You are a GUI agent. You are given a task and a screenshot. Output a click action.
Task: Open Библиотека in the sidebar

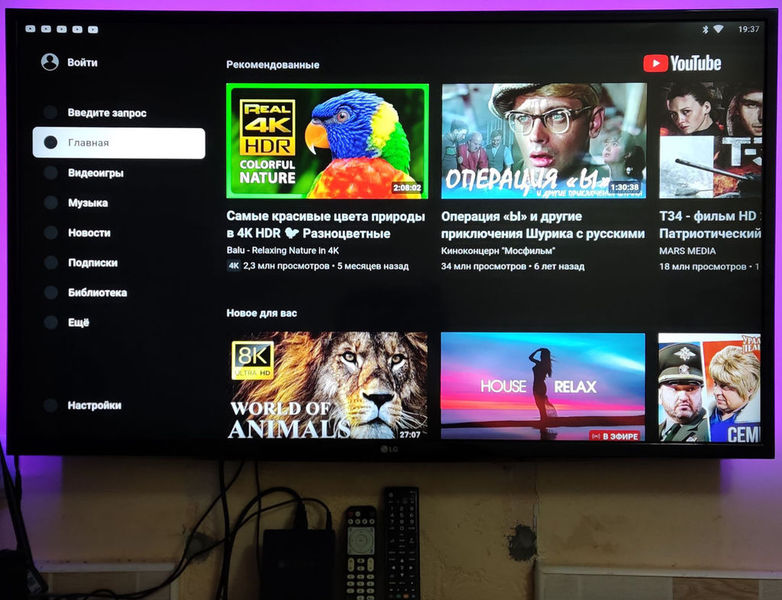point(97,293)
